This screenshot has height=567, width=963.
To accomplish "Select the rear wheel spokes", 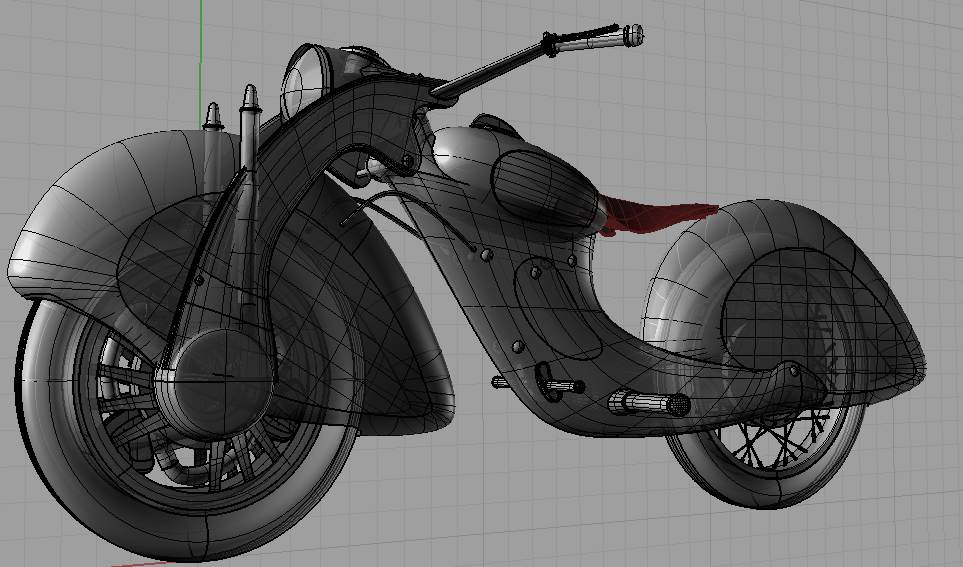I will (x=777, y=439).
